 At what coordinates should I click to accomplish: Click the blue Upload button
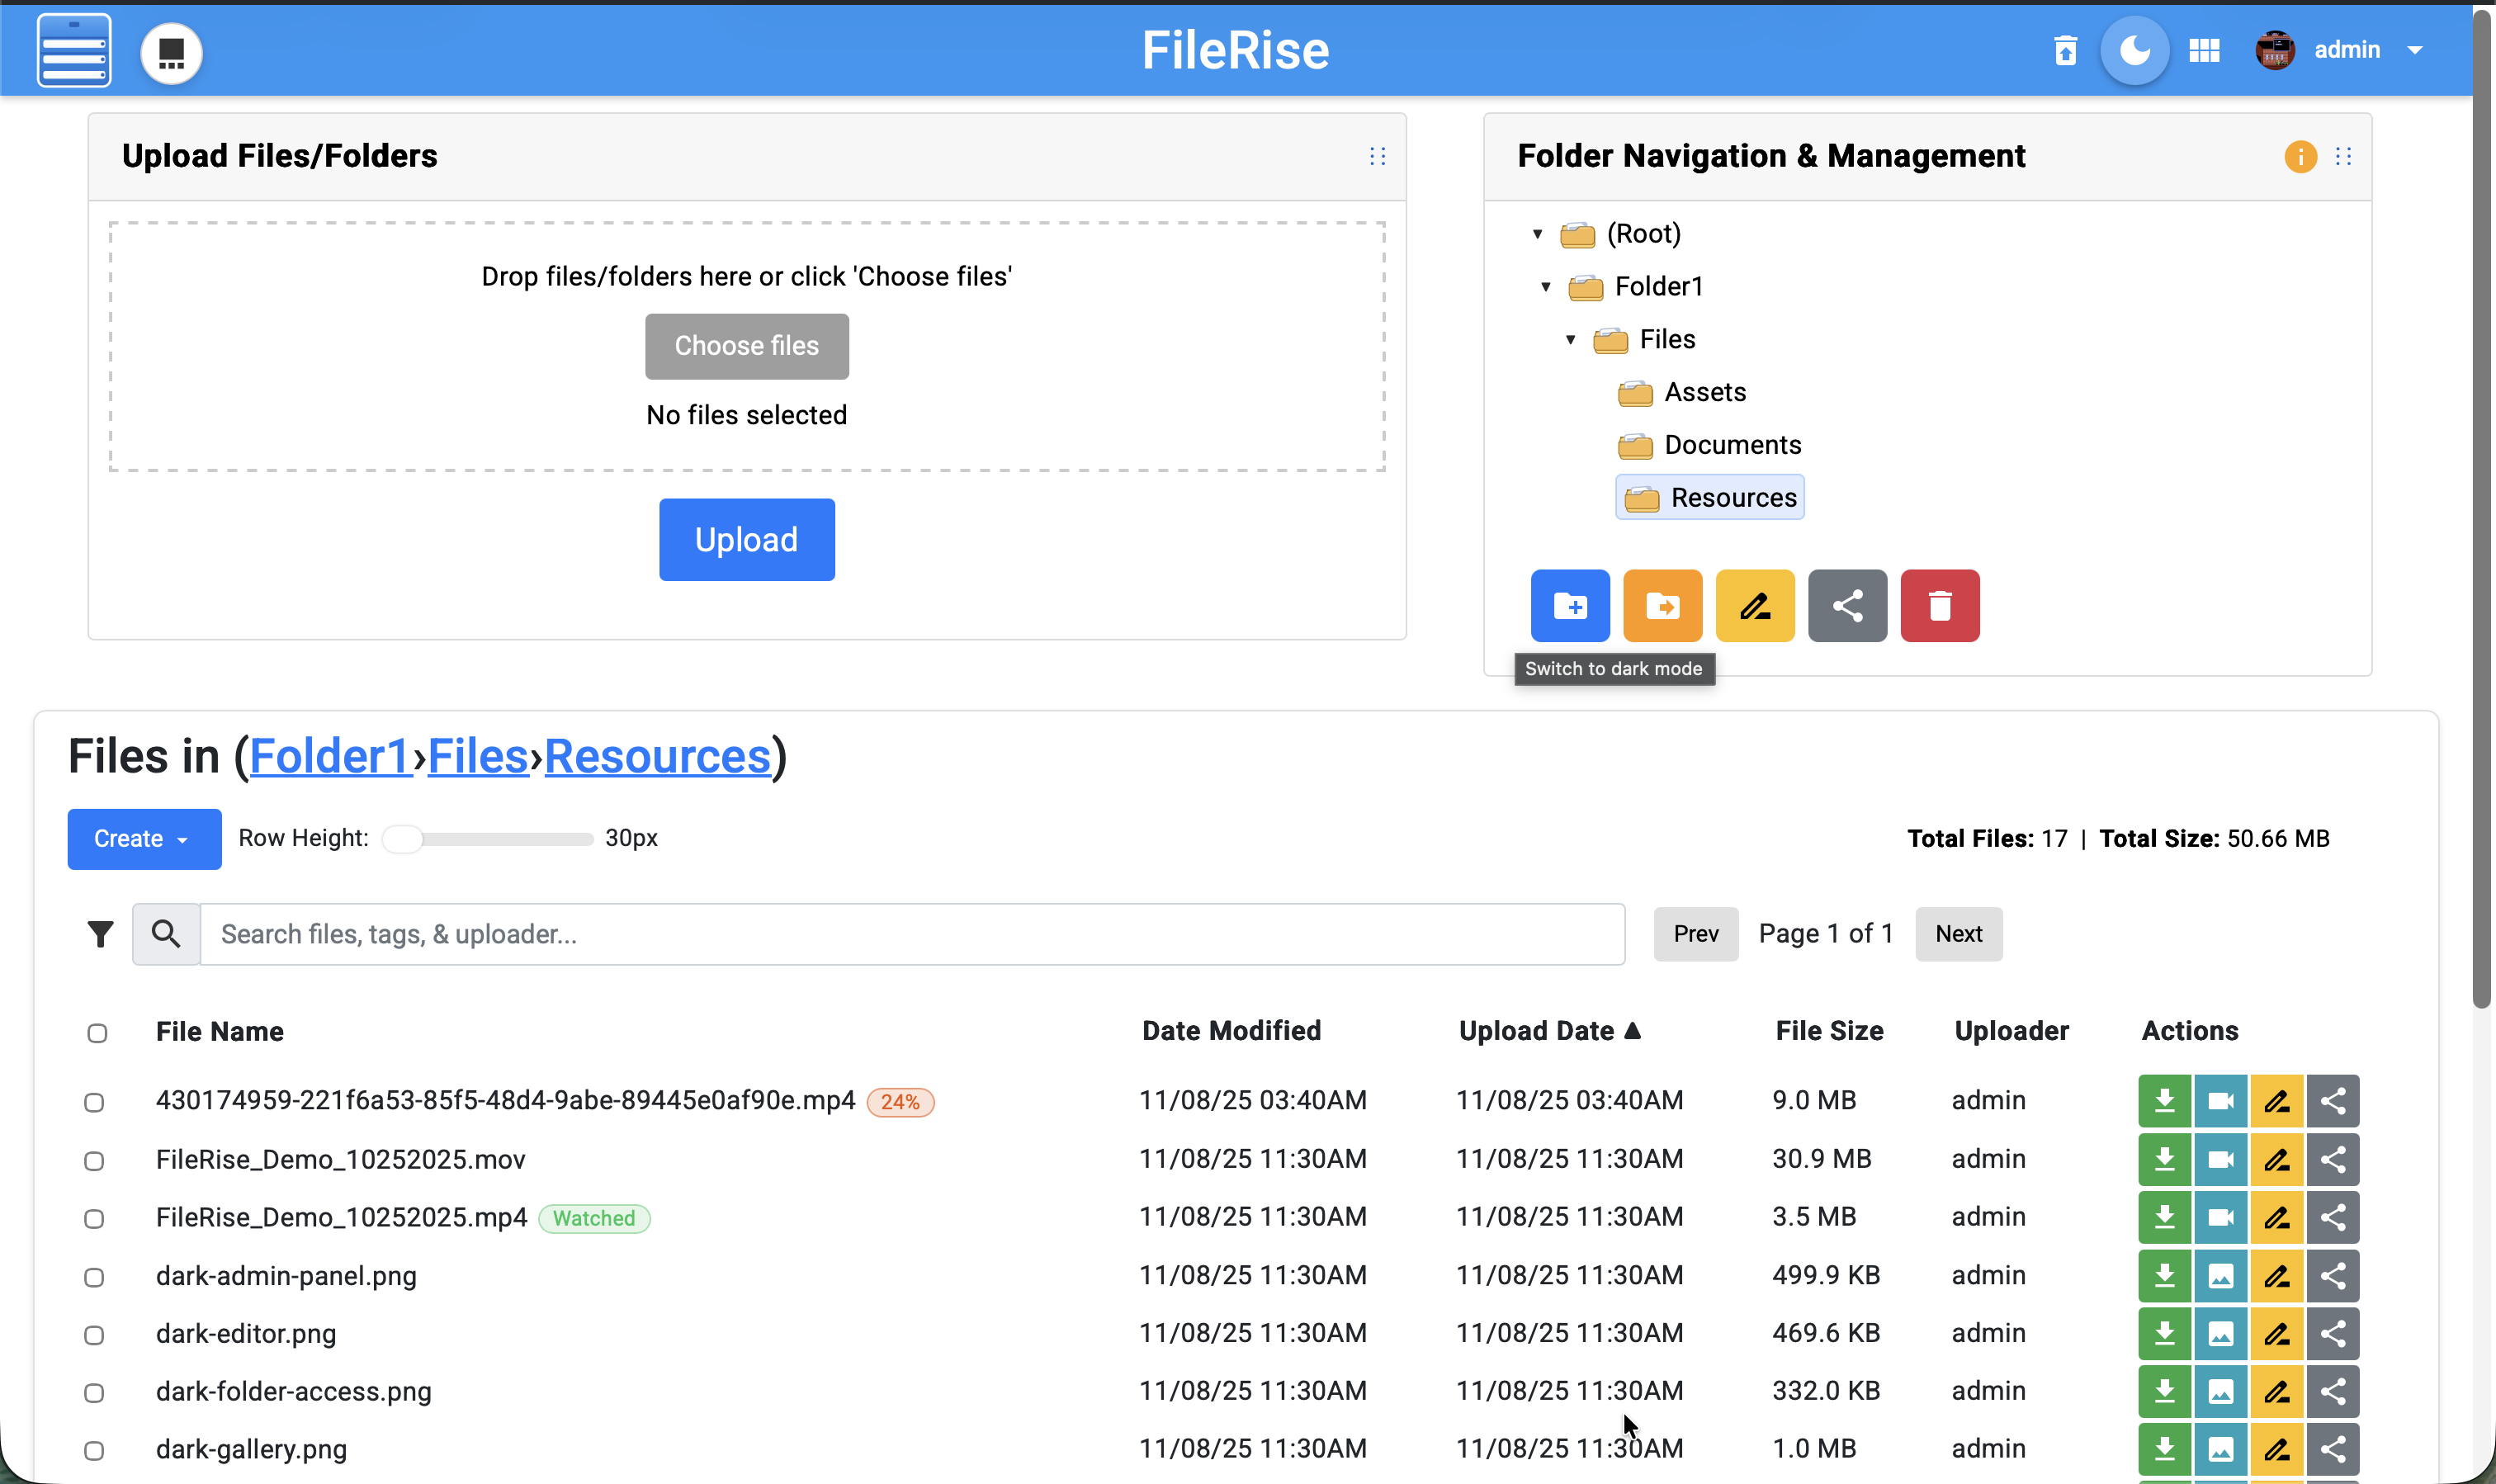746,540
